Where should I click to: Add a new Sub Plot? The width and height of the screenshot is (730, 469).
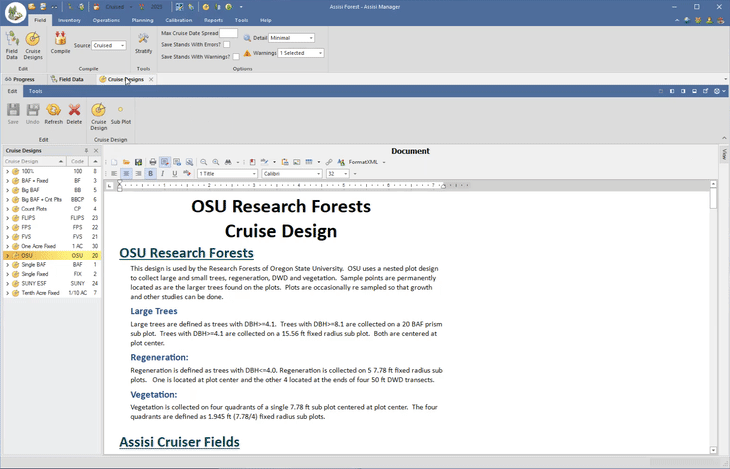[x=121, y=114]
